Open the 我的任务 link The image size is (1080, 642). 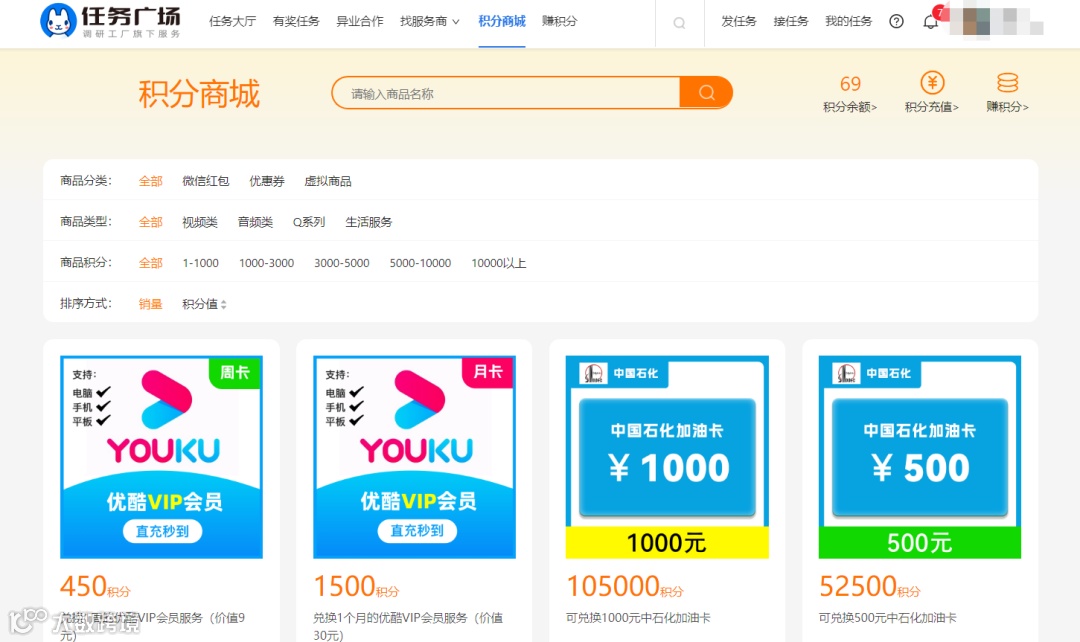tap(849, 21)
